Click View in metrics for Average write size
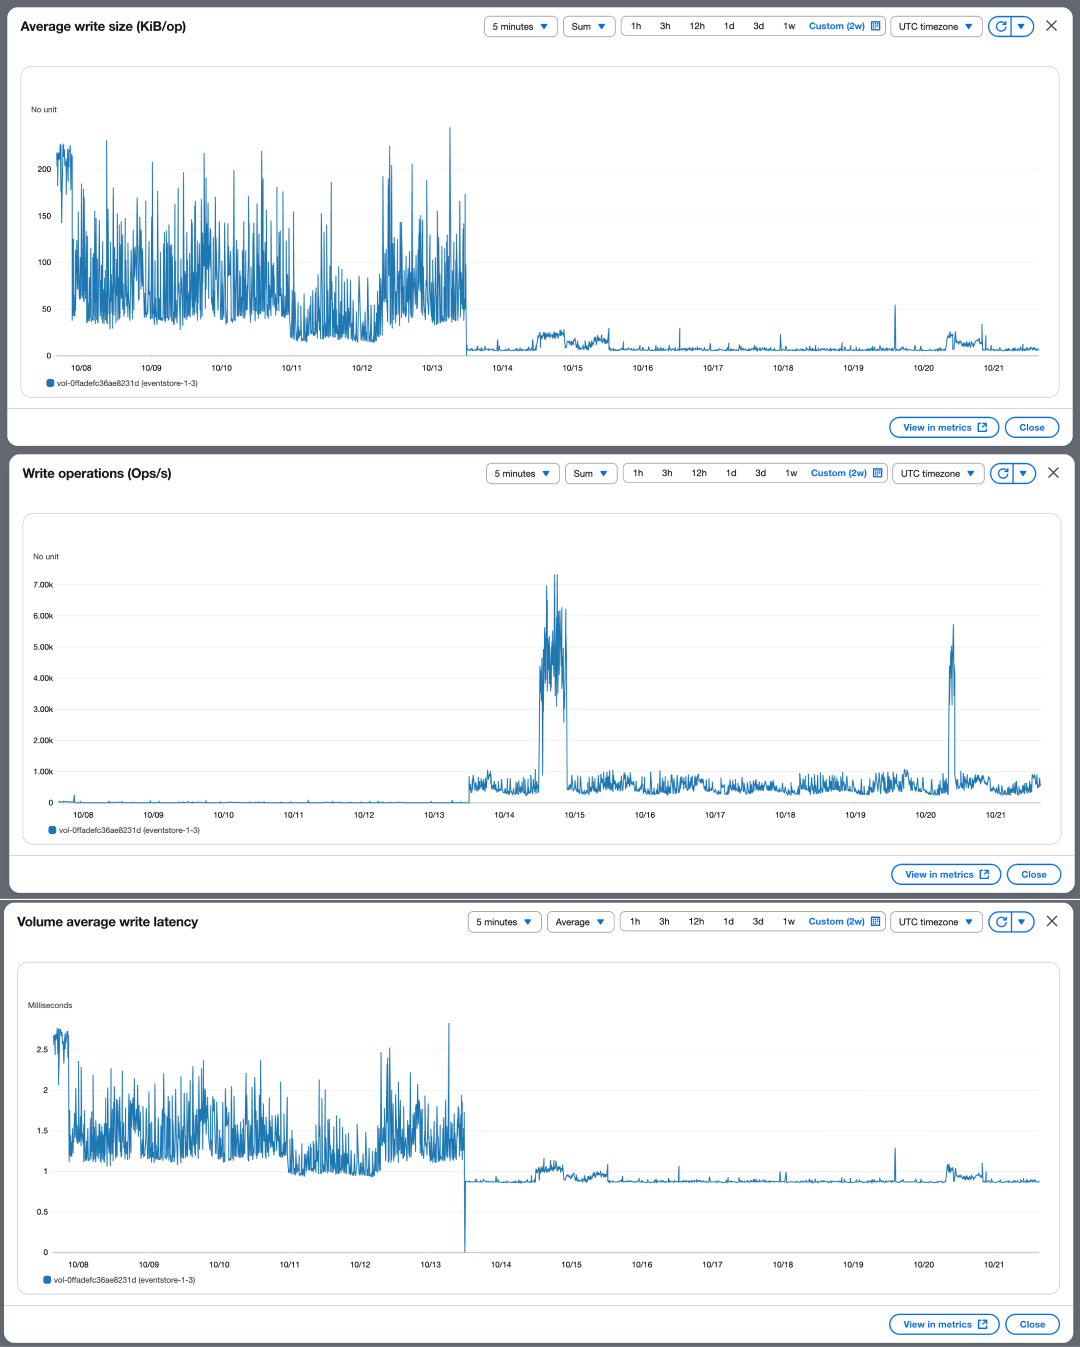The width and height of the screenshot is (1080, 1347). 943,428
